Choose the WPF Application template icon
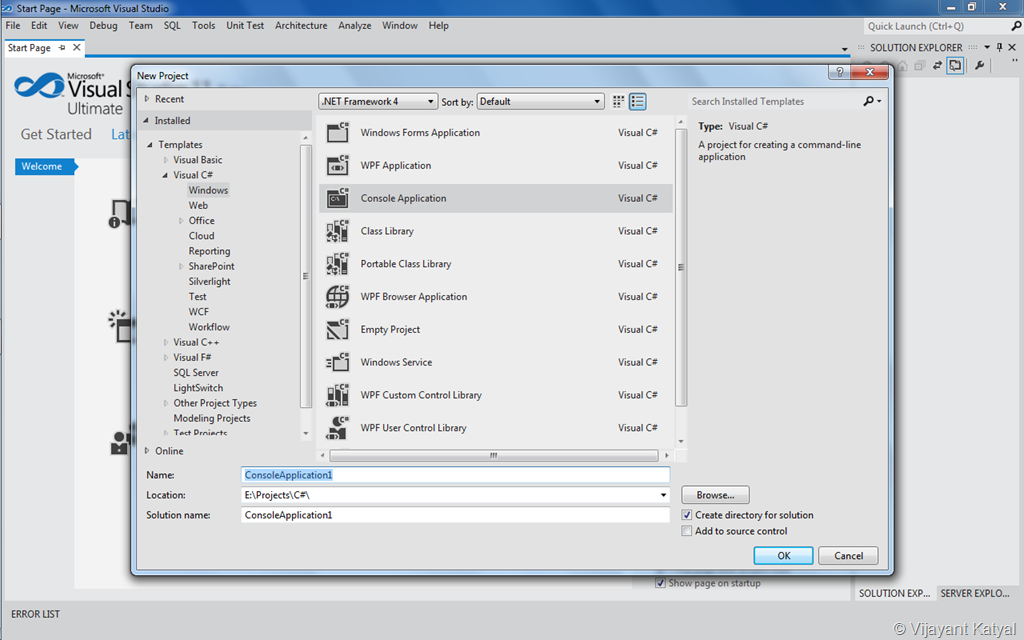 point(338,165)
